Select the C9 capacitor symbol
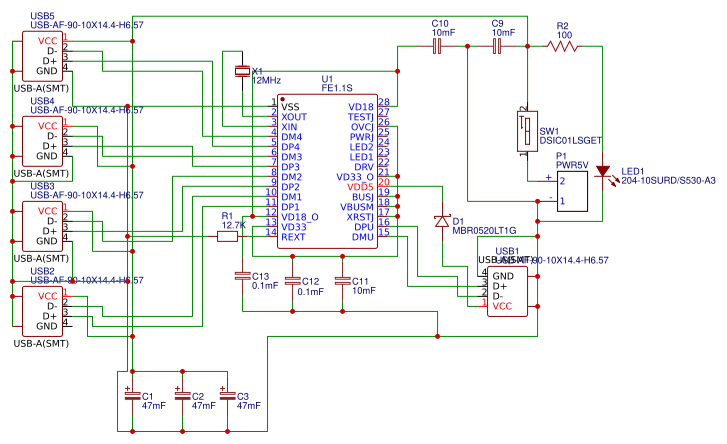Screen dimensions: 727x444 [x=497, y=46]
